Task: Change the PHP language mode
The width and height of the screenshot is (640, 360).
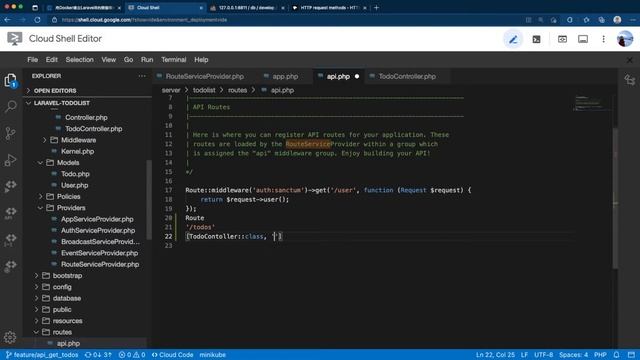Action: [x=600, y=355]
